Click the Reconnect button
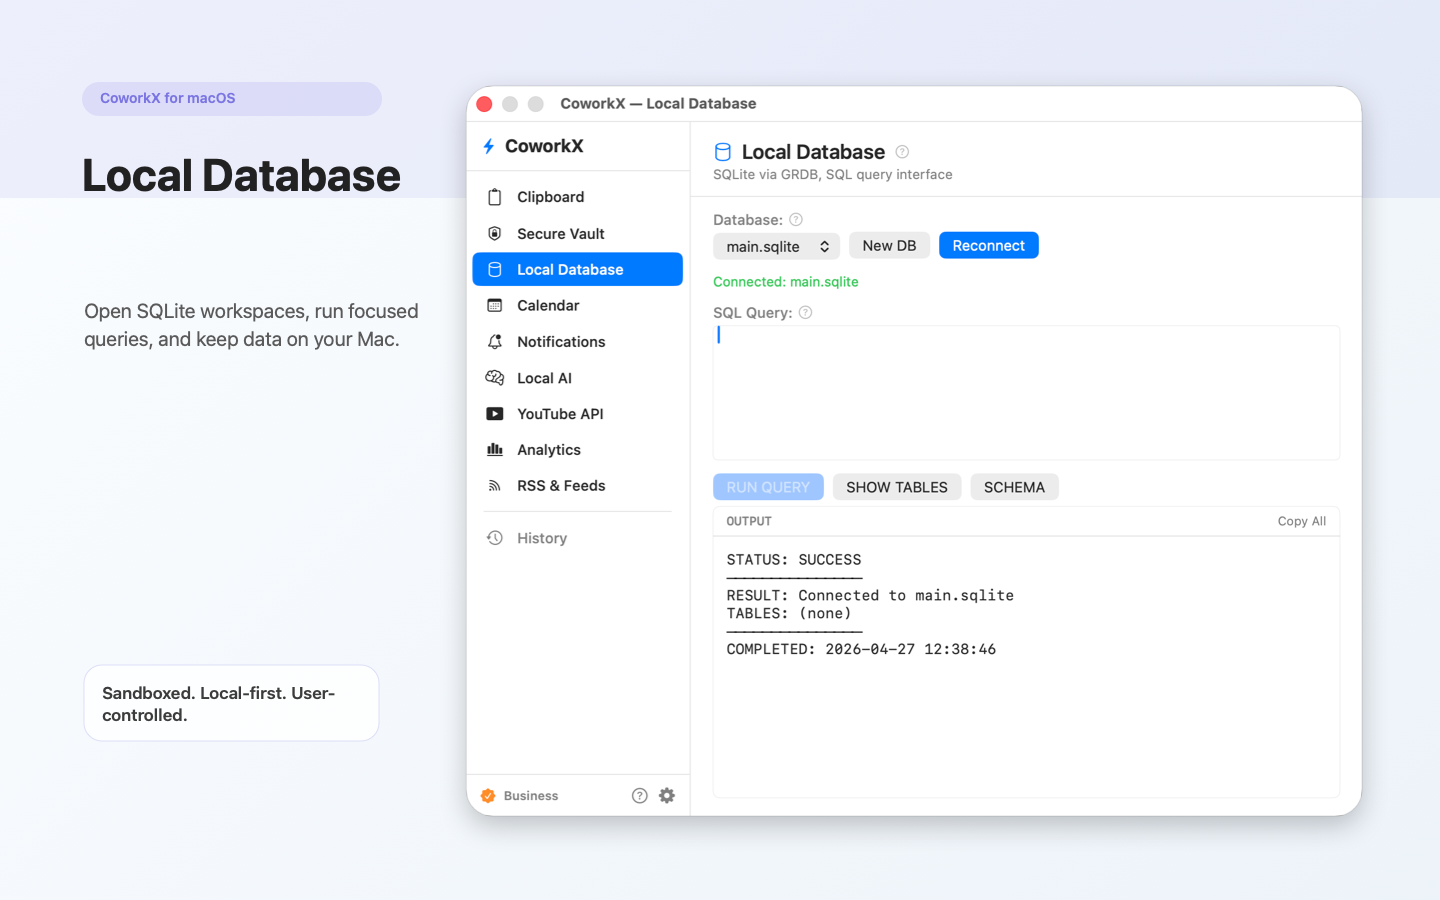 click(988, 245)
